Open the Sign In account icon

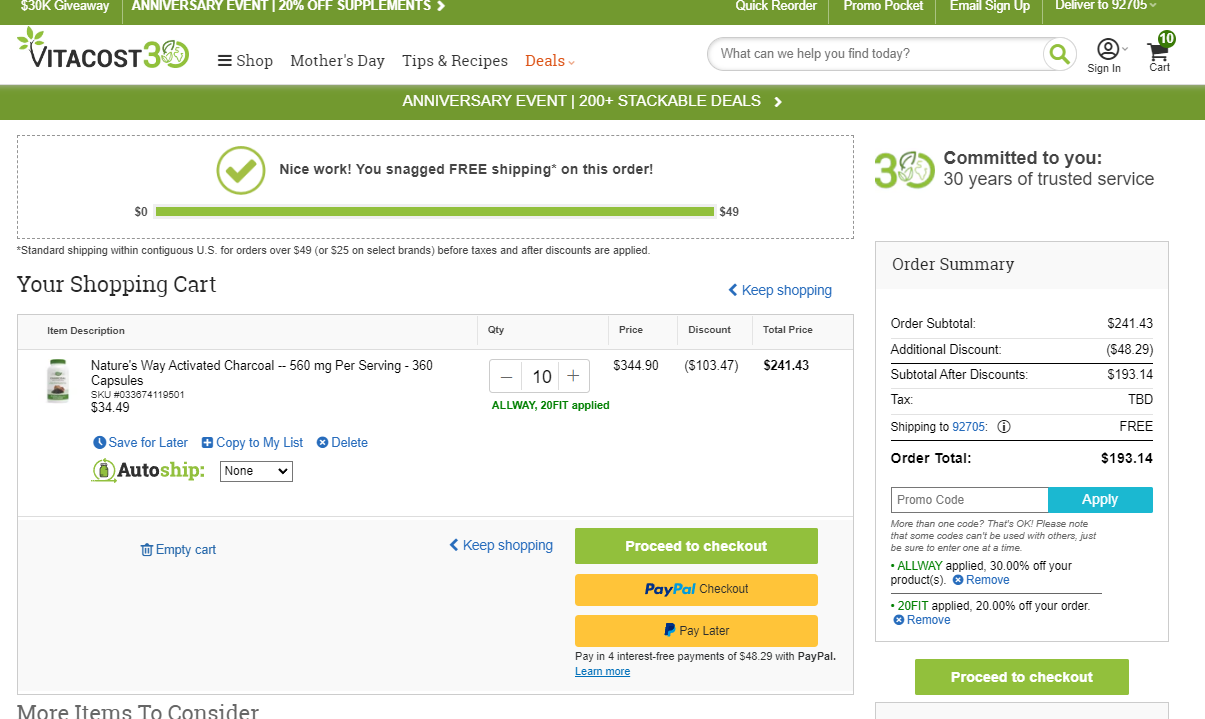click(1107, 56)
